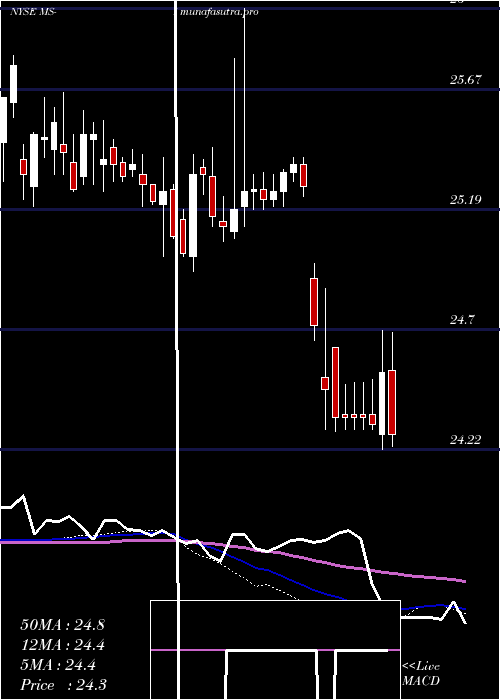The width and height of the screenshot is (500, 700).
Task: Click the 50MA : 24.8 readout
Action: 62,625
